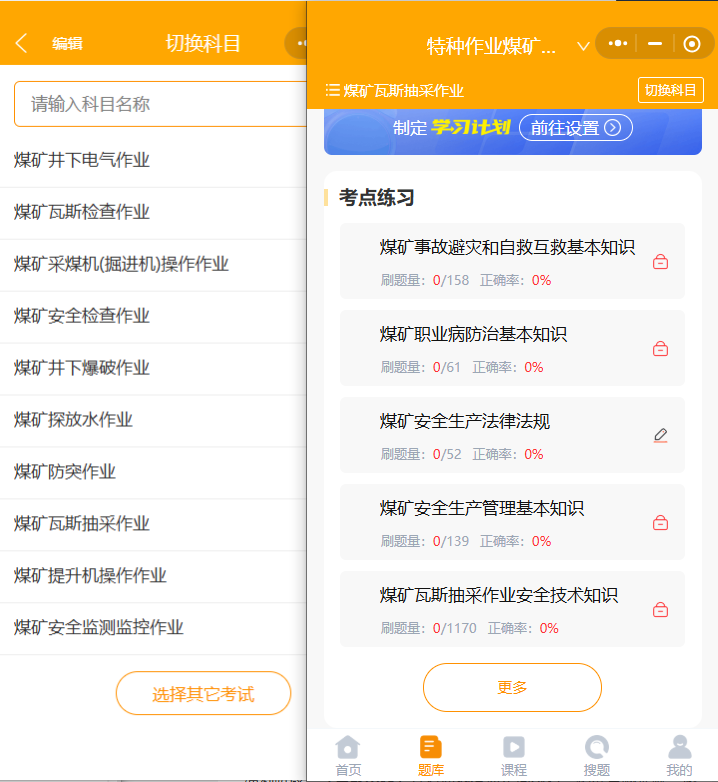Open the subject list menu icon

click(x=332, y=90)
